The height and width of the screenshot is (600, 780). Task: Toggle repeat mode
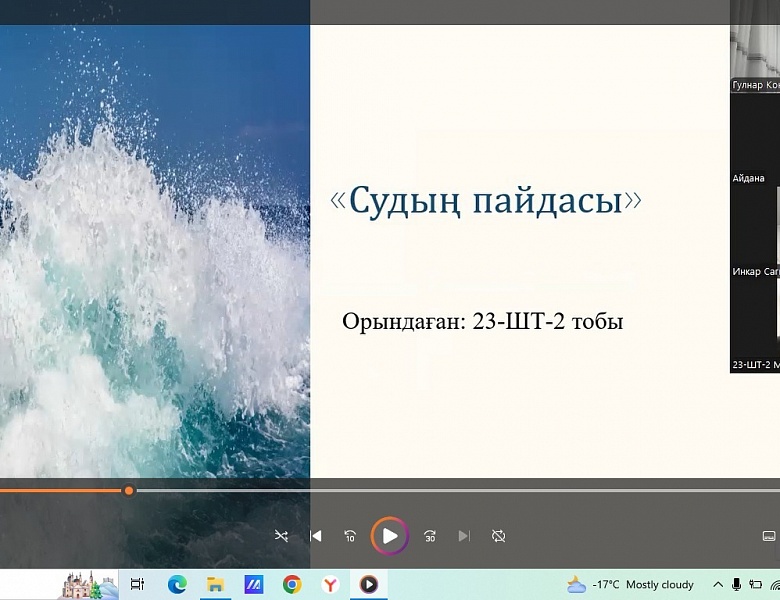click(x=498, y=536)
